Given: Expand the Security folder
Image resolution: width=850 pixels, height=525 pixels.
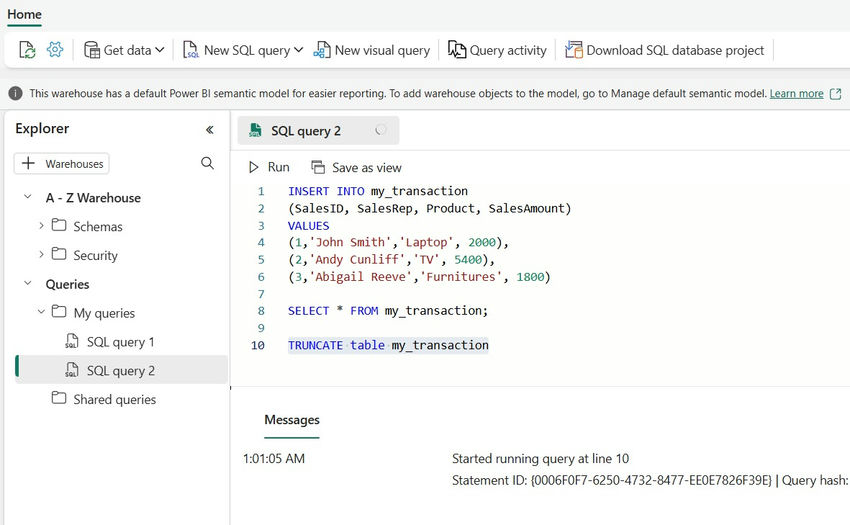Looking at the screenshot, I should pos(41,255).
